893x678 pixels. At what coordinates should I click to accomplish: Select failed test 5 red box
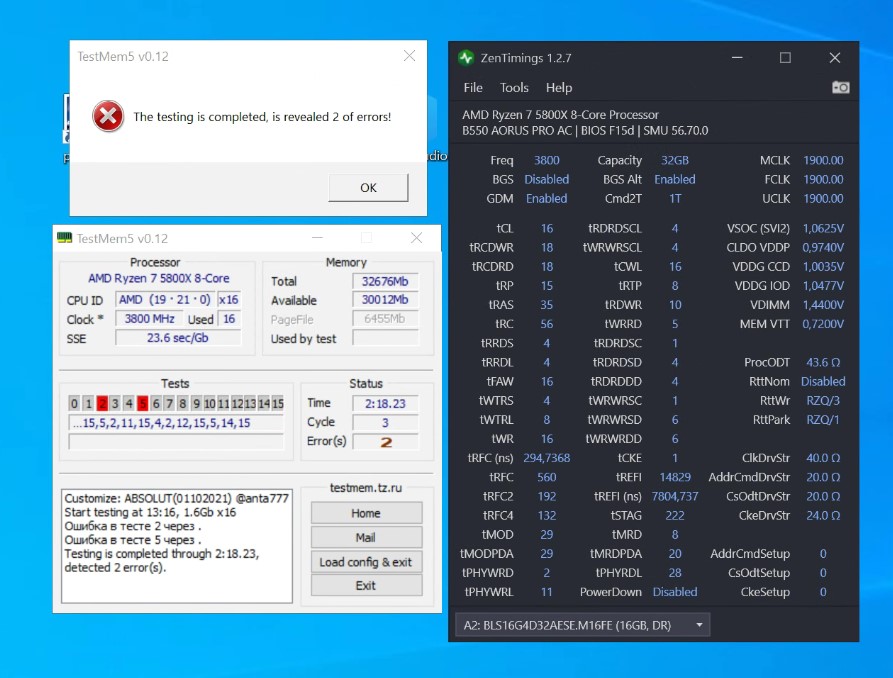142,403
